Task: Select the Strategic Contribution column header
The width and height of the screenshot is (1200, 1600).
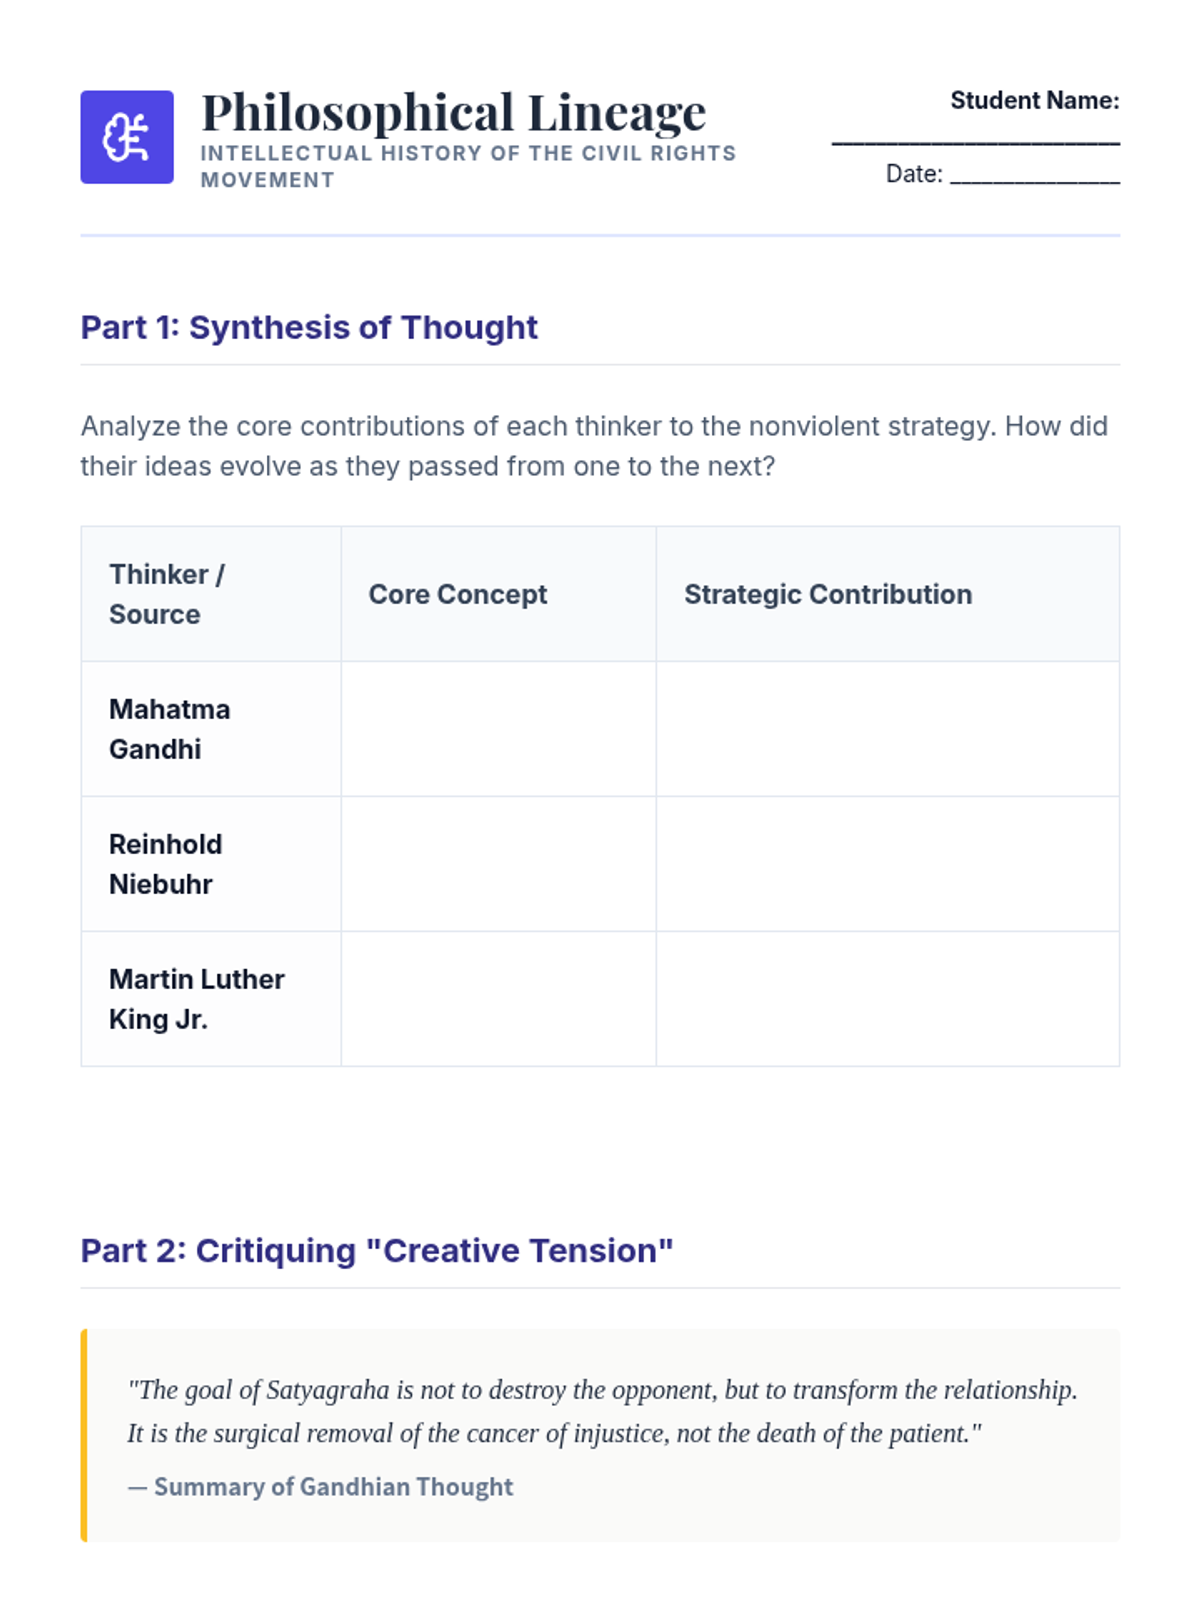Action: 888,594
